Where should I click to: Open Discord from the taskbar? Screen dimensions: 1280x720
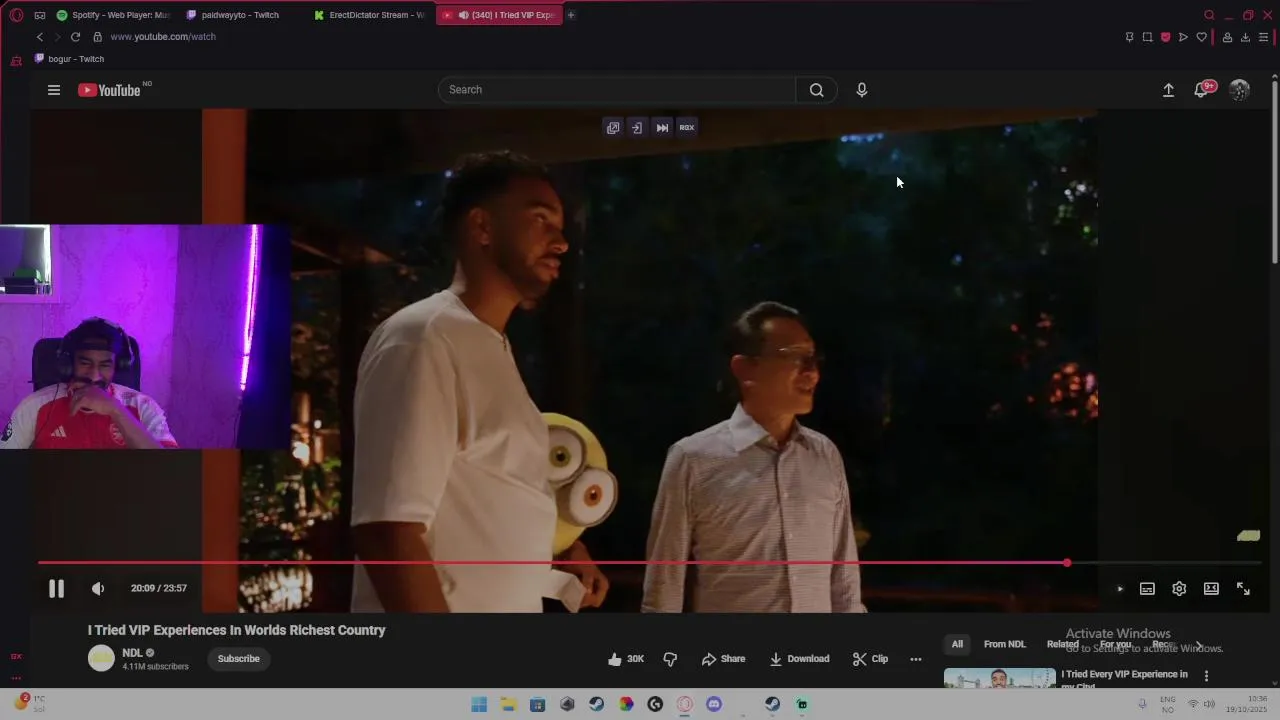(714, 704)
